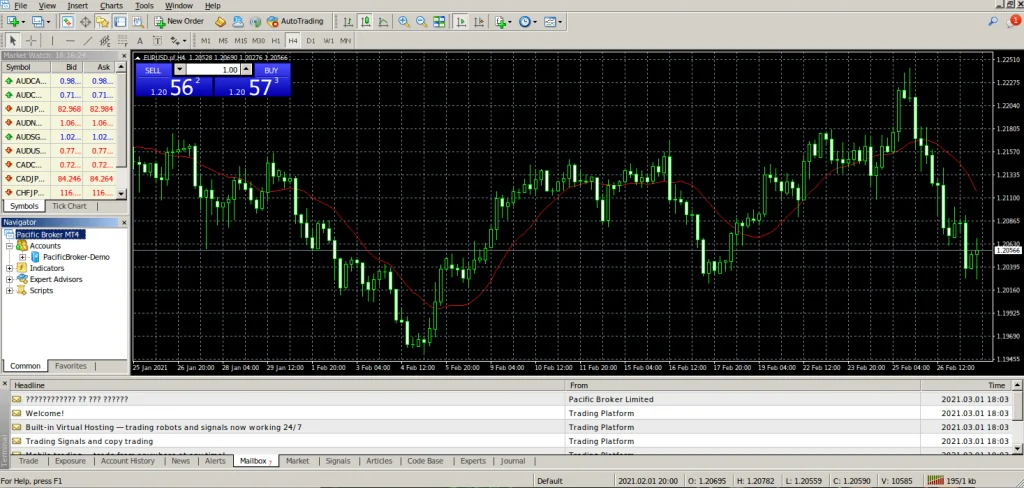Click the Zoom In magnifier icon
The height and width of the screenshot is (488, 1024).
point(404,22)
